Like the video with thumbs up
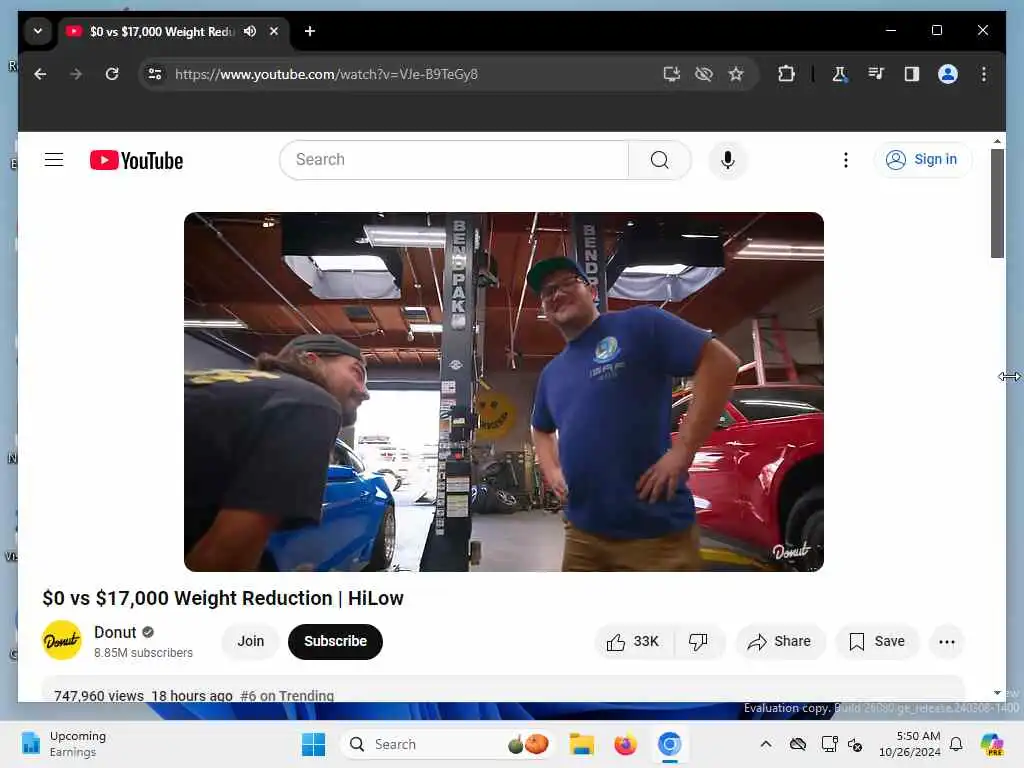The width and height of the screenshot is (1024, 768). (x=632, y=641)
